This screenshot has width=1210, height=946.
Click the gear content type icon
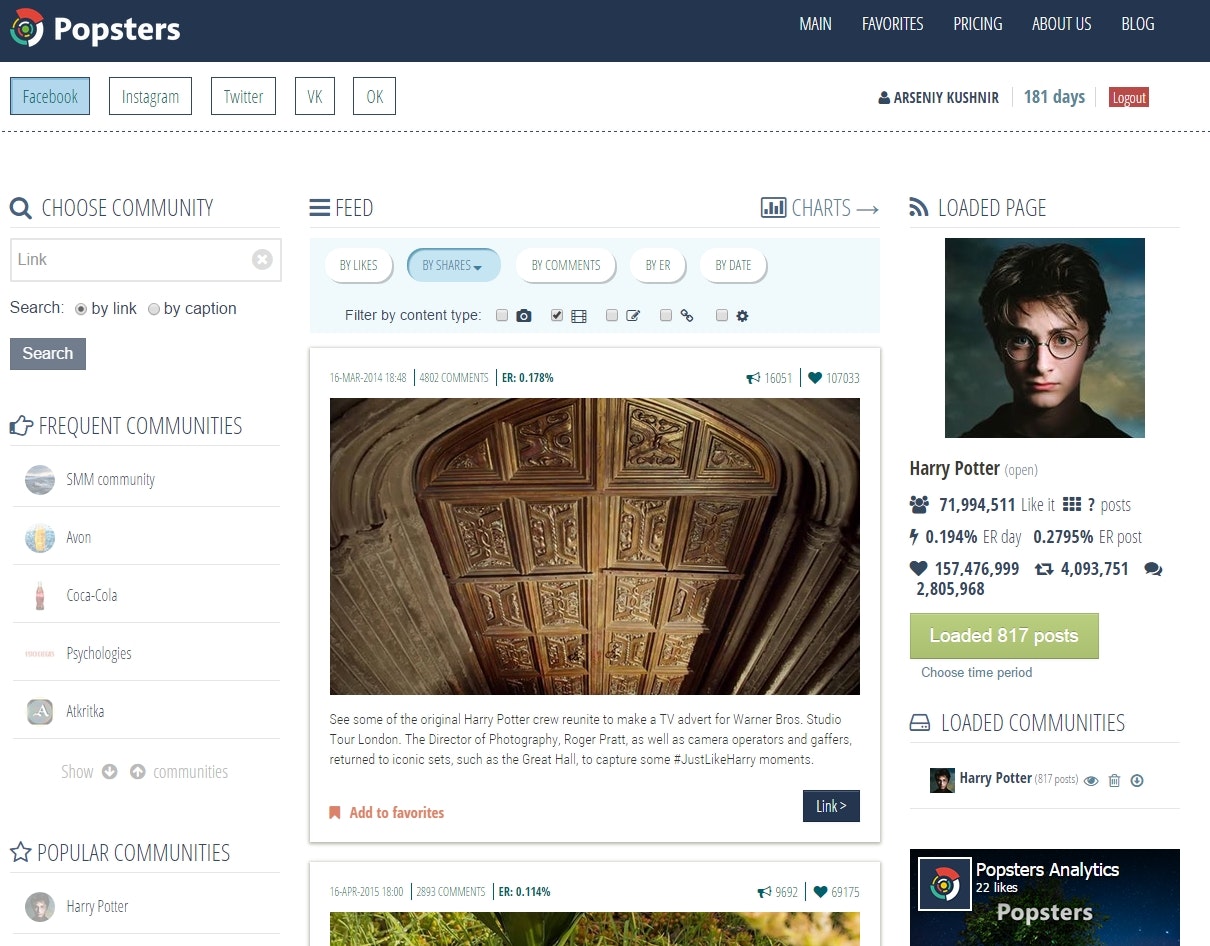[742, 316]
